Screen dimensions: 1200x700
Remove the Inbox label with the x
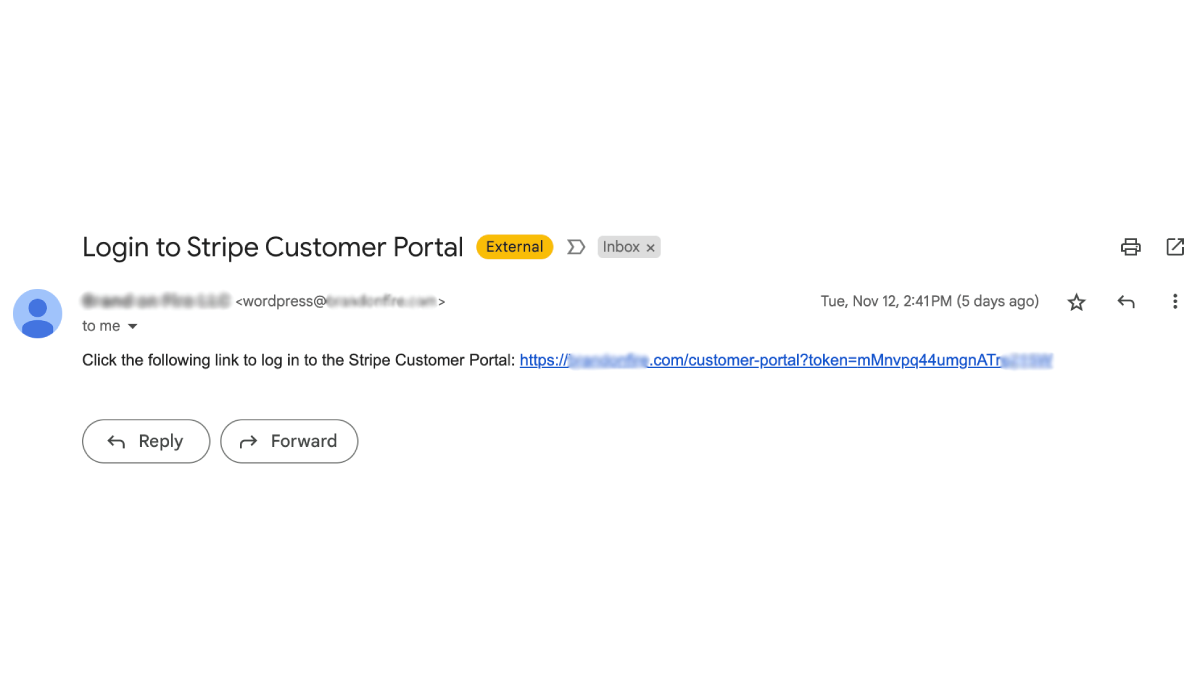(x=651, y=247)
